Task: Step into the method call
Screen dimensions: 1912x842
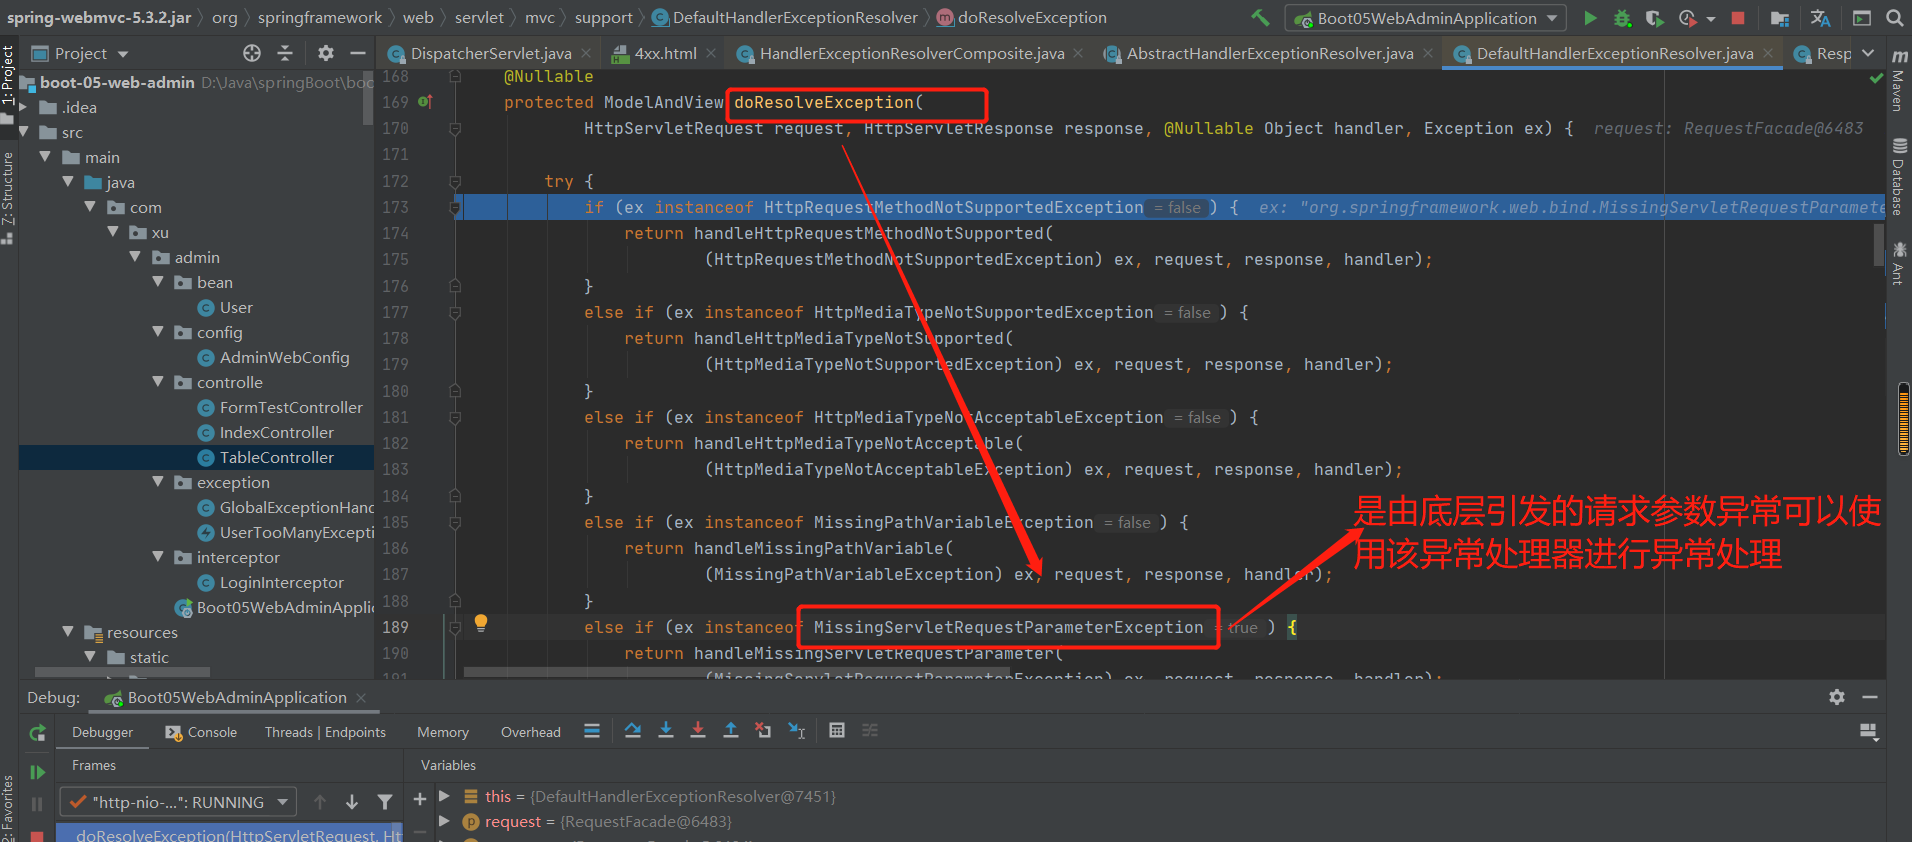Action: [x=666, y=731]
